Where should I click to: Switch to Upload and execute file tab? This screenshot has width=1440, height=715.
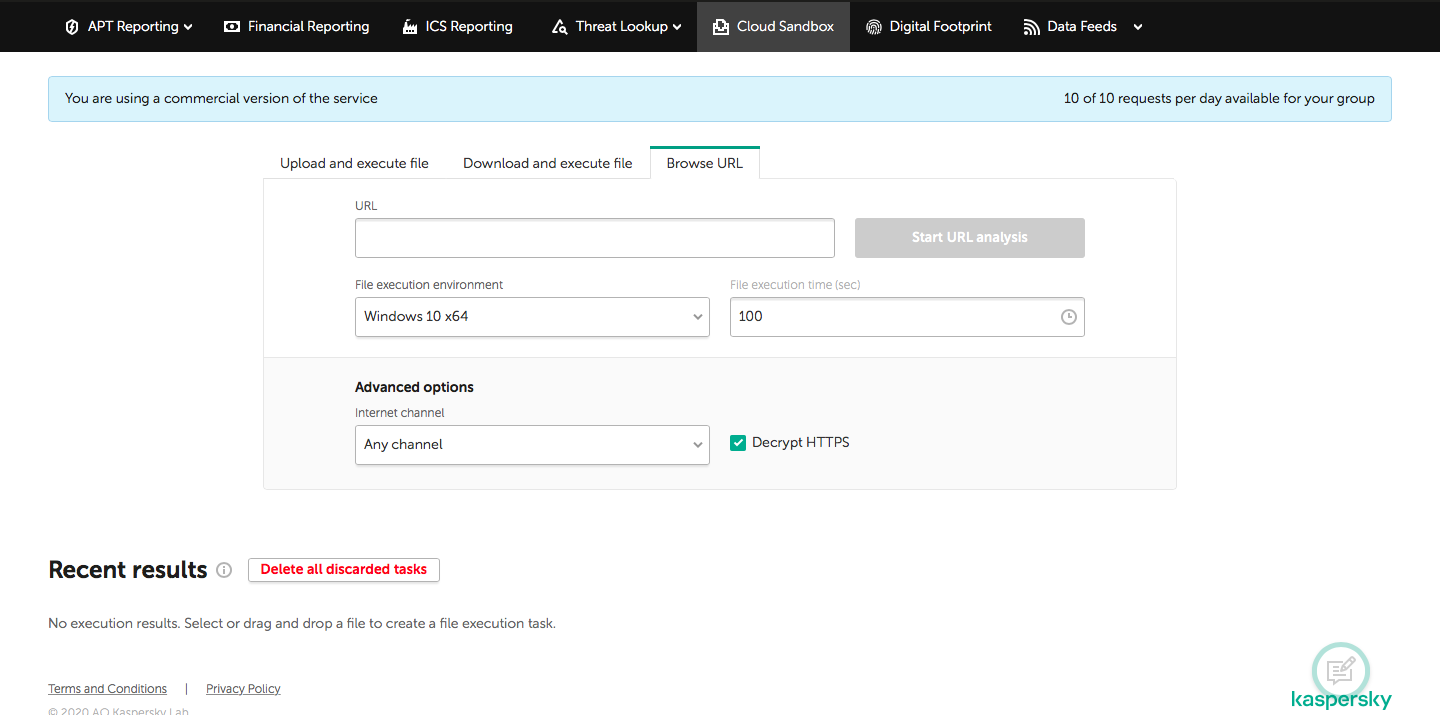point(354,163)
